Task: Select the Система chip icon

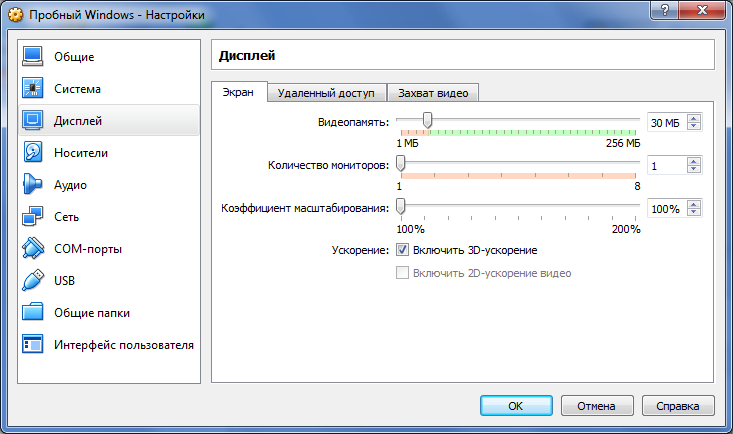Action: (x=33, y=88)
